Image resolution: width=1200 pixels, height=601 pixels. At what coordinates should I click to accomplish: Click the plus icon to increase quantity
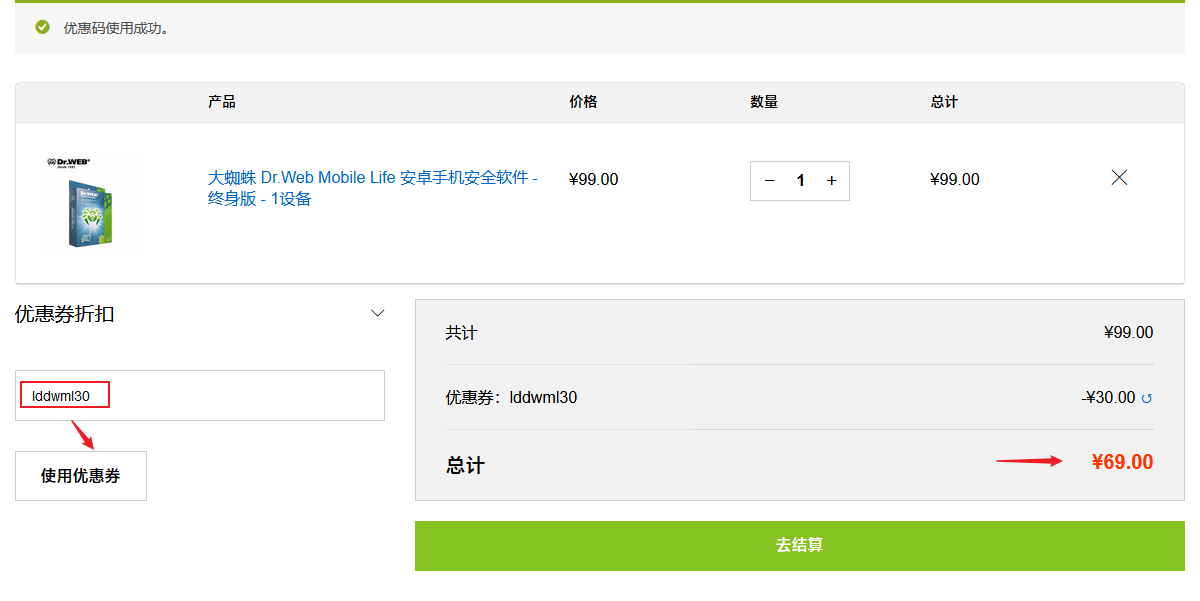831,180
